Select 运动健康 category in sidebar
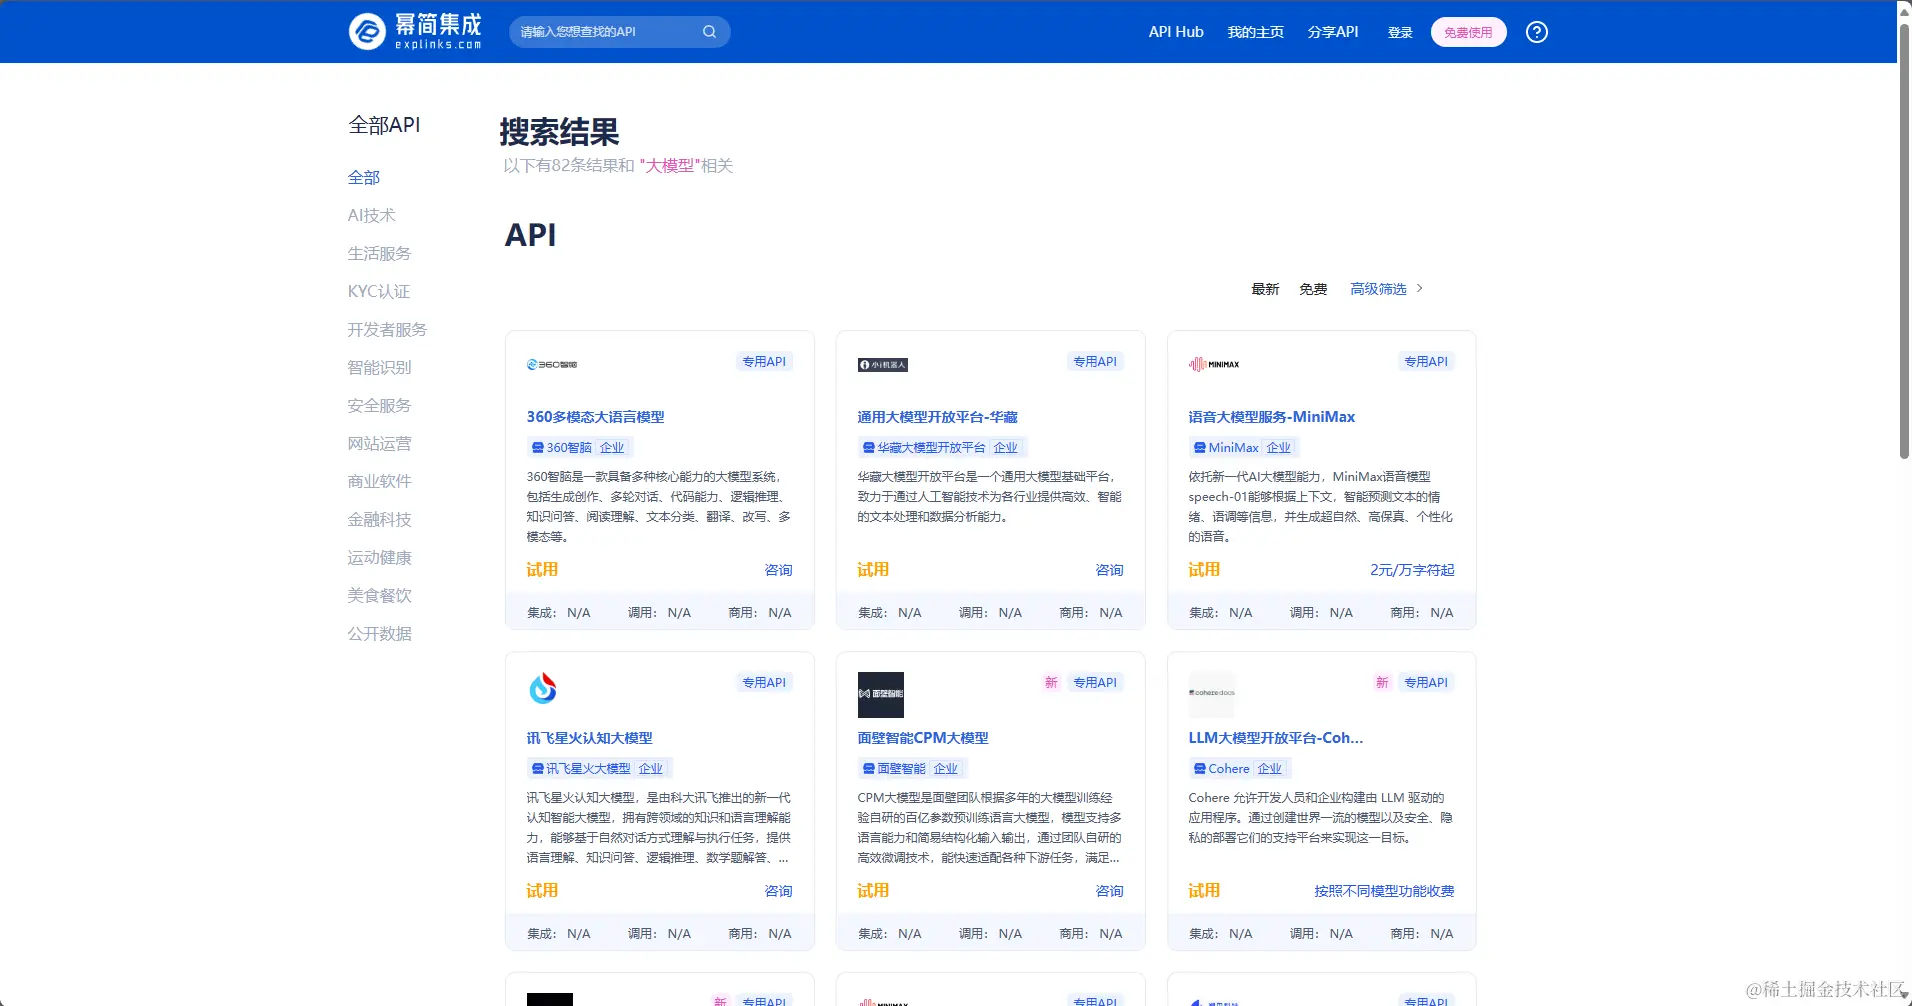 point(379,557)
